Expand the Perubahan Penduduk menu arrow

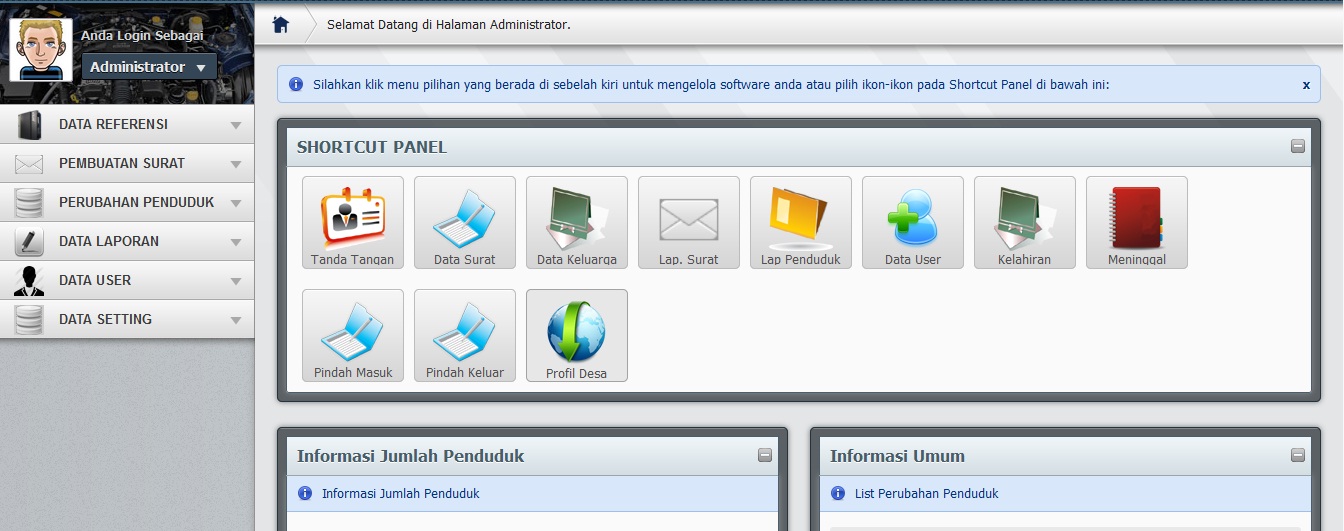point(236,204)
